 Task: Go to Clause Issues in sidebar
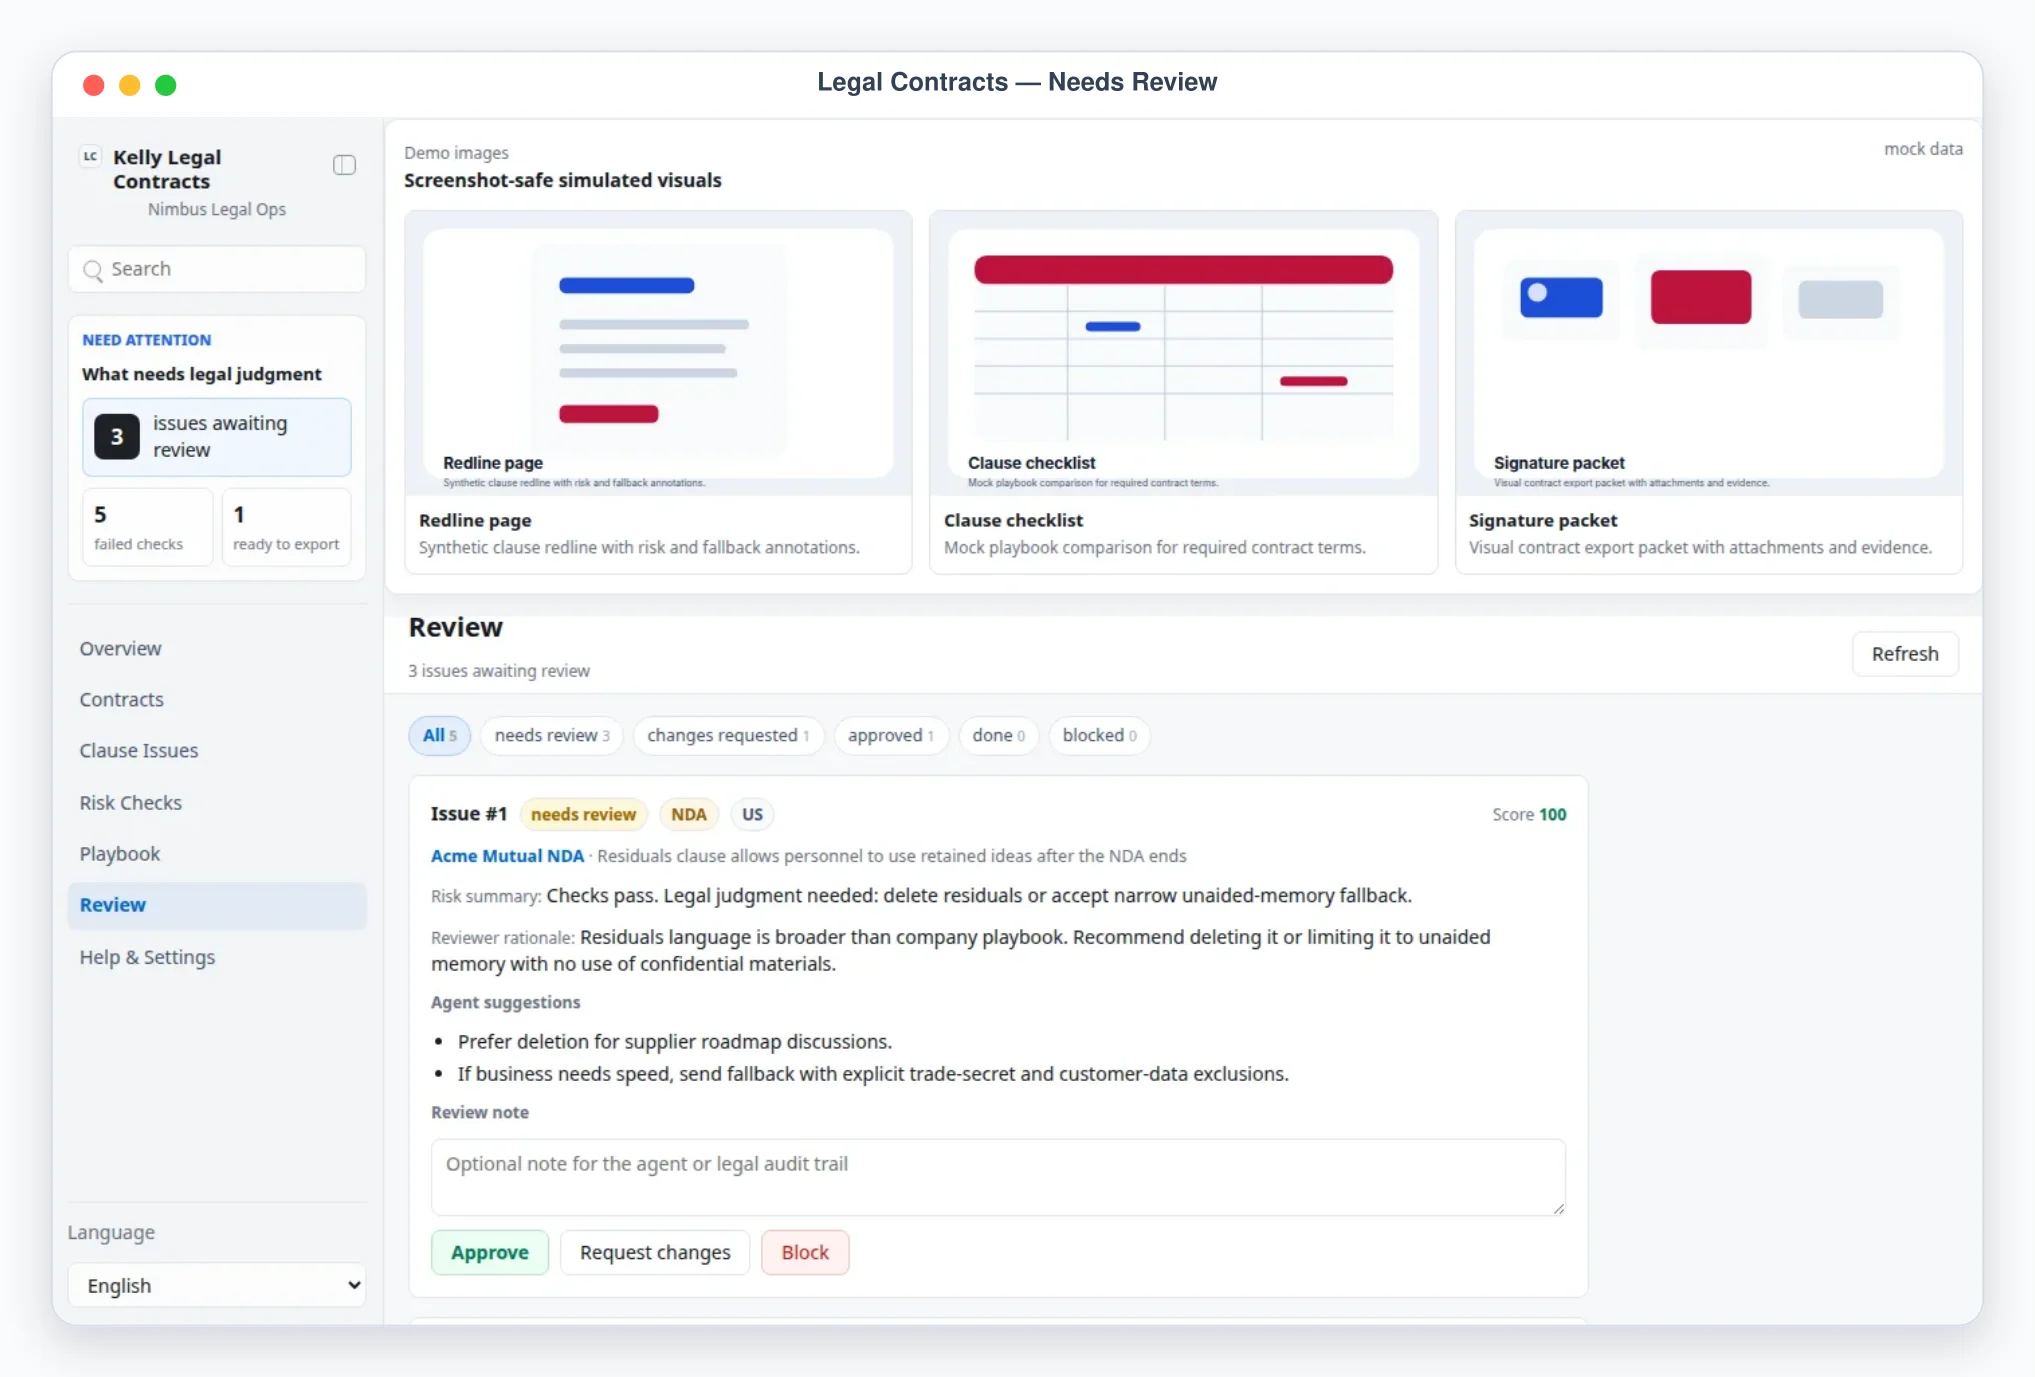tap(139, 751)
